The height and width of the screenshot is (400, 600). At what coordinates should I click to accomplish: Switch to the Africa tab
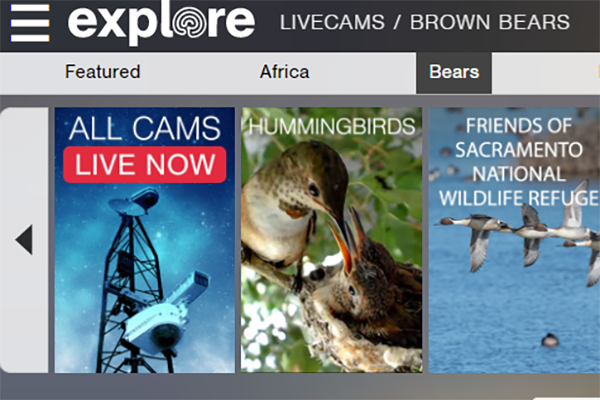point(284,72)
